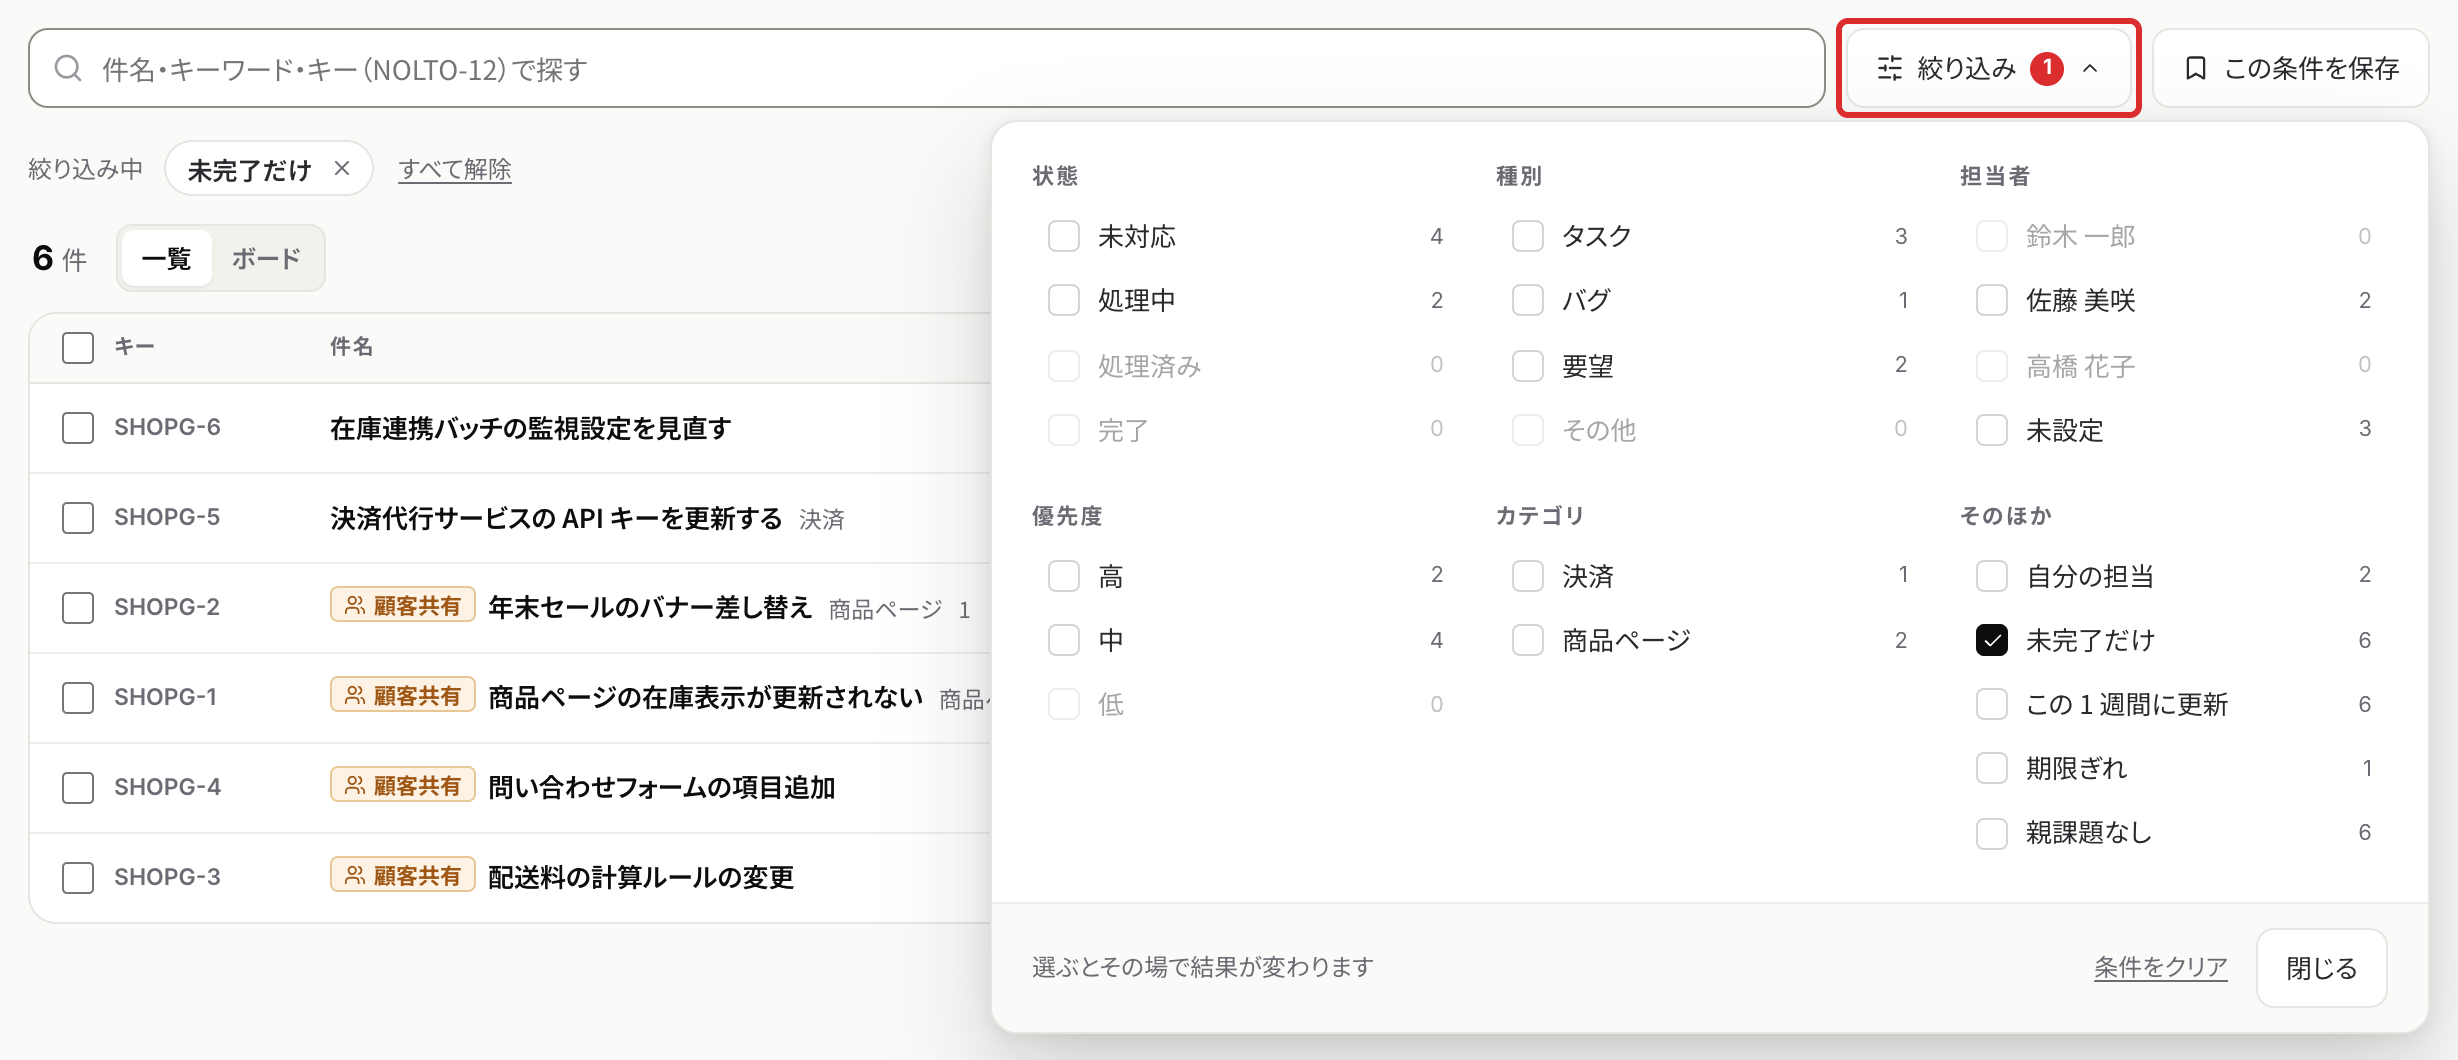Click the red filter count badge

2047,68
